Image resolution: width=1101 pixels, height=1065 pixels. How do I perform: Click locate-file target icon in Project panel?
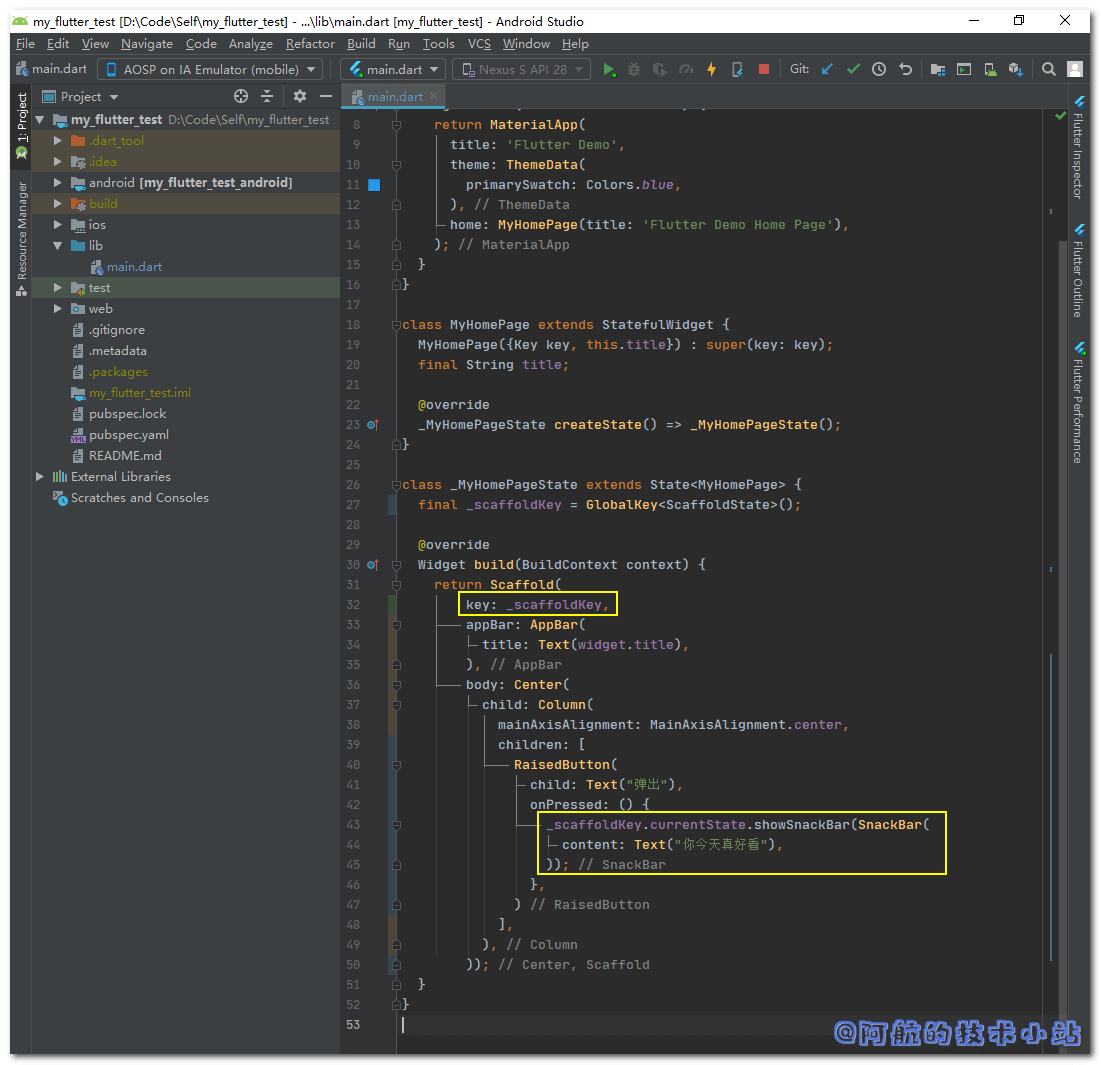(241, 96)
